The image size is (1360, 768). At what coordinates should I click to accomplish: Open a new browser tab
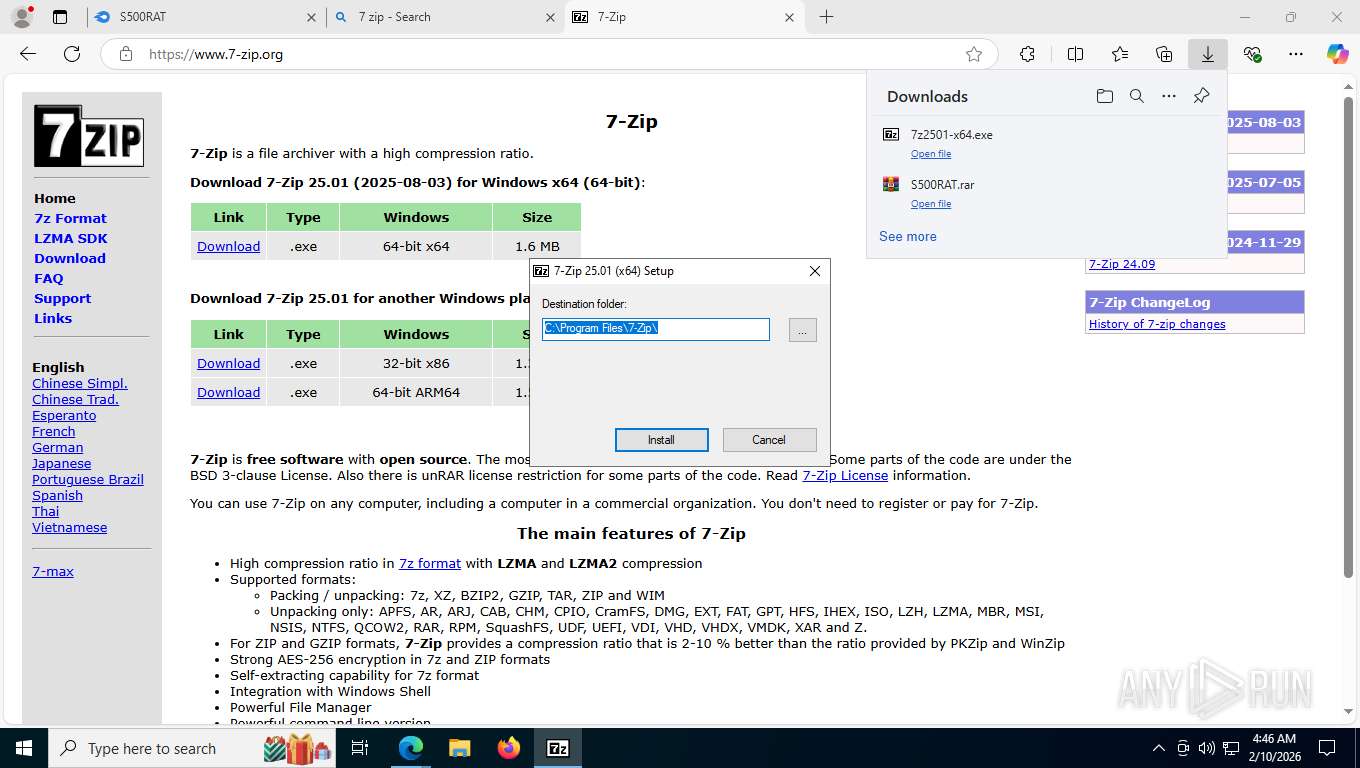[x=826, y=17]
